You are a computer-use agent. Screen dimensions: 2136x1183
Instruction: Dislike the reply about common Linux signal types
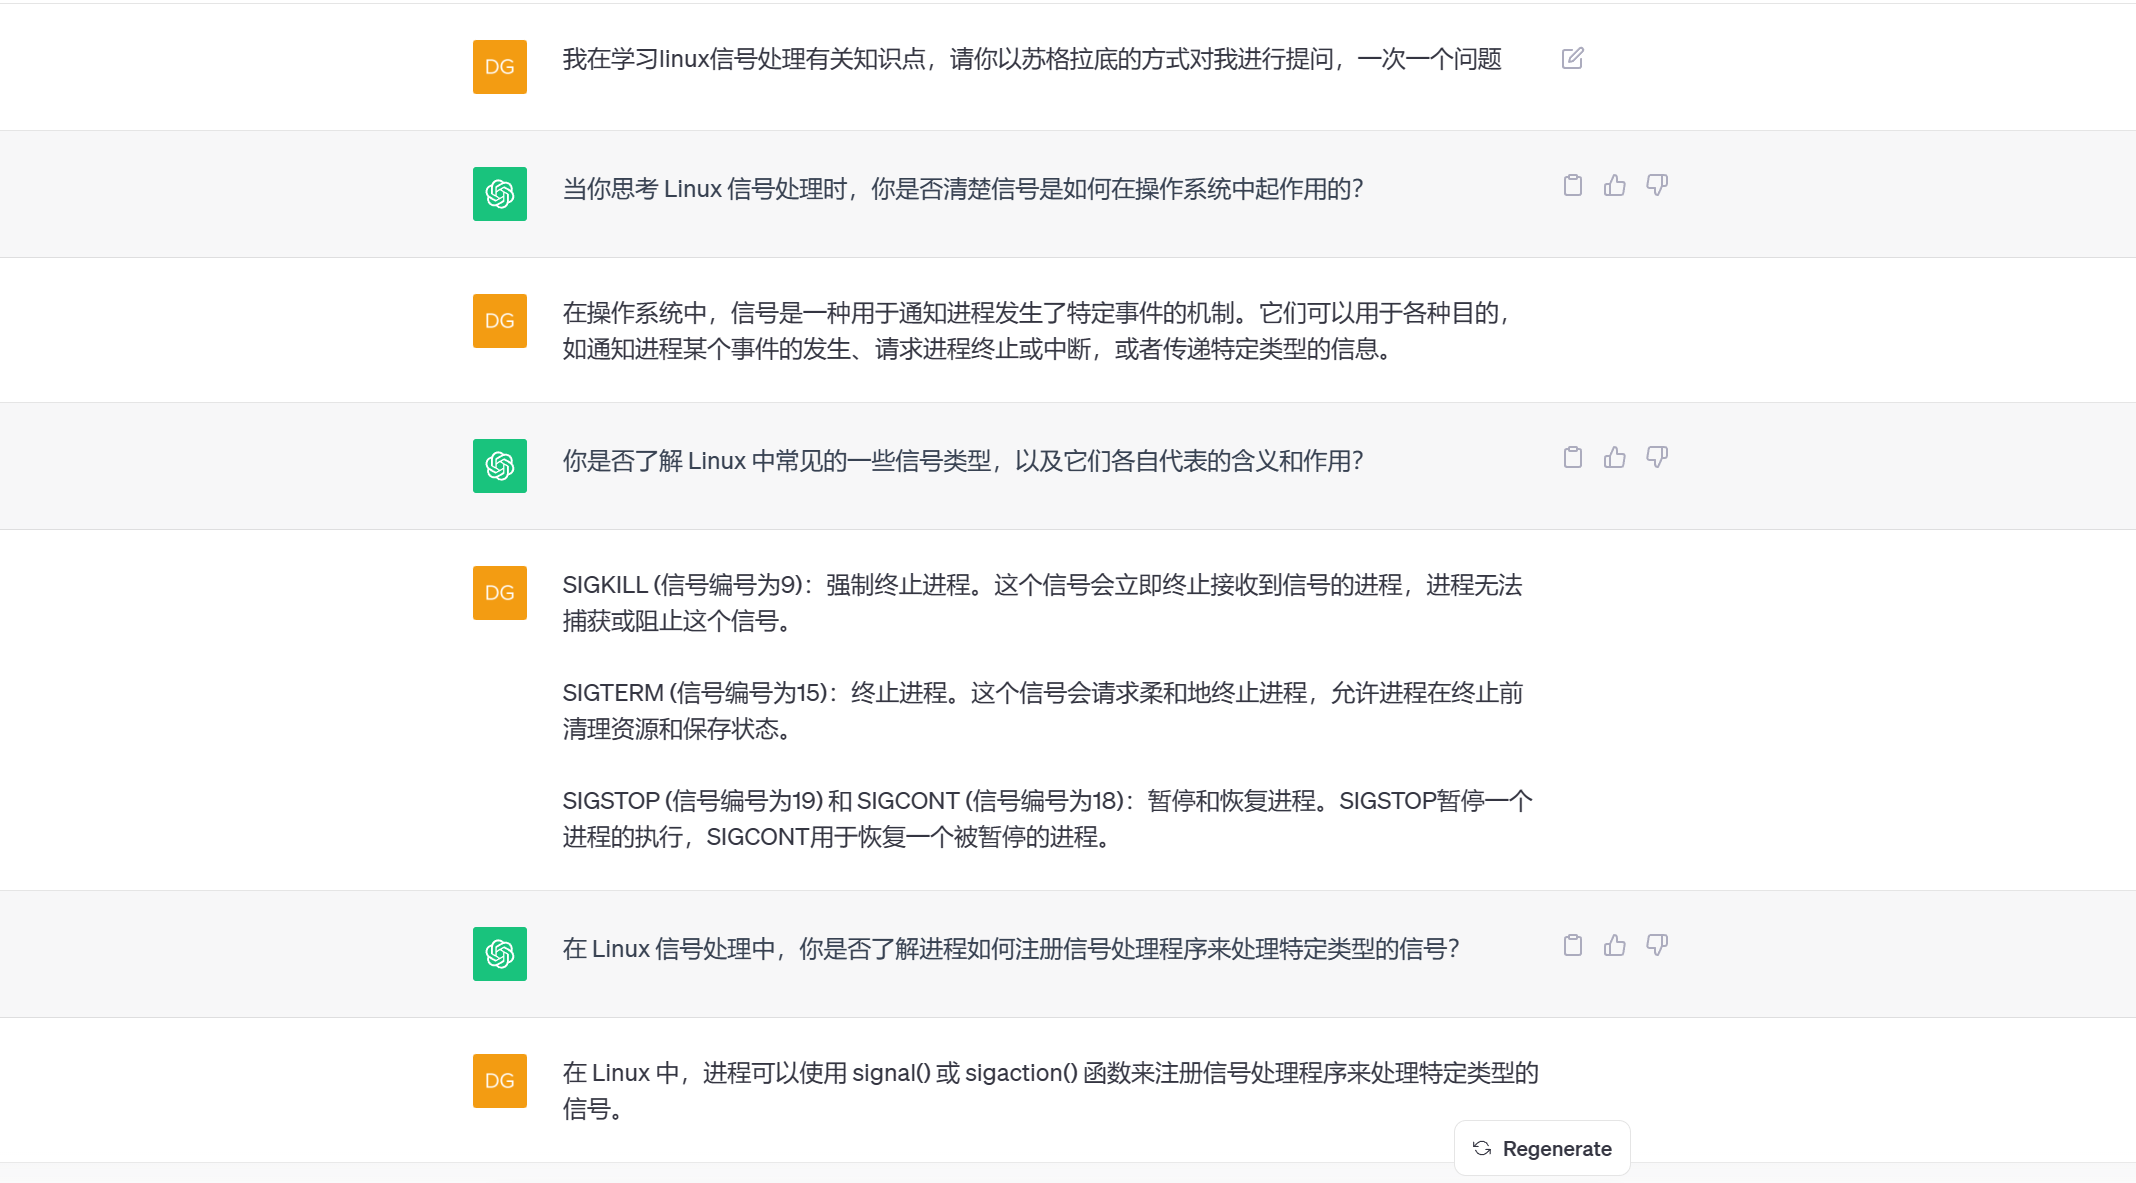1657,457
